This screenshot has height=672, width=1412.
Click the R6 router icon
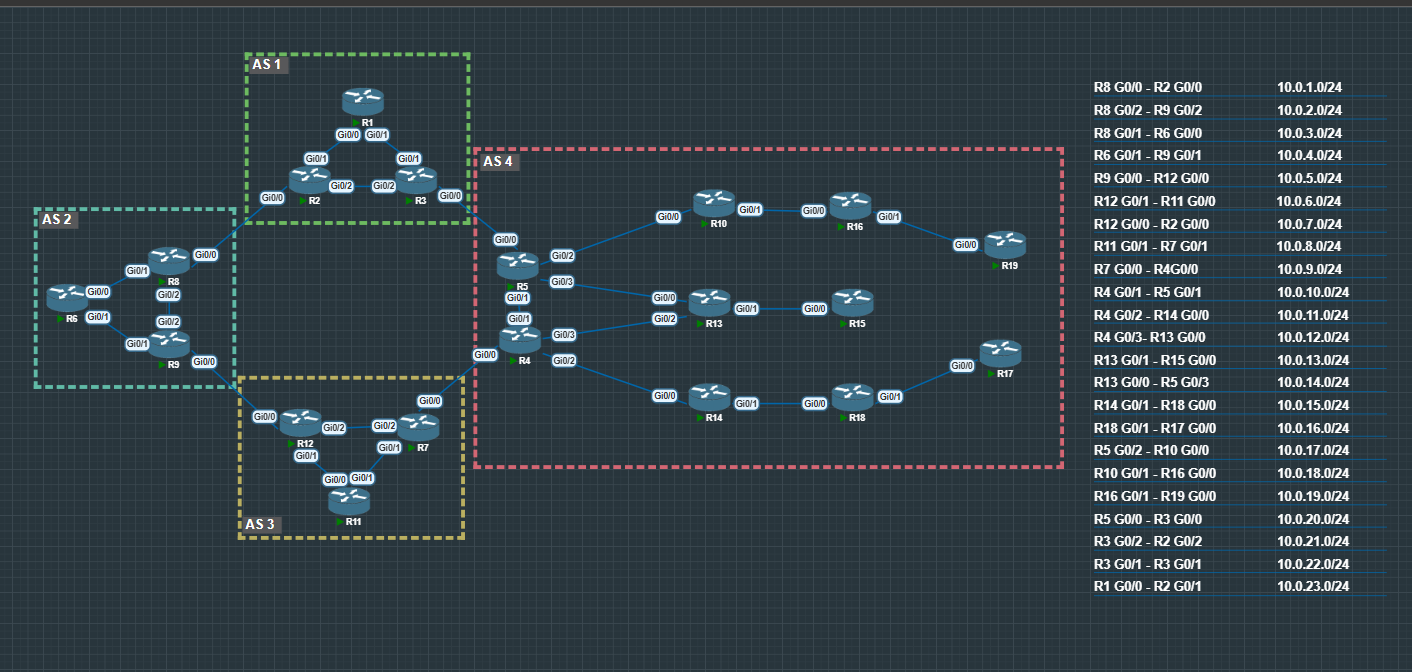click(x=68, y=297)
